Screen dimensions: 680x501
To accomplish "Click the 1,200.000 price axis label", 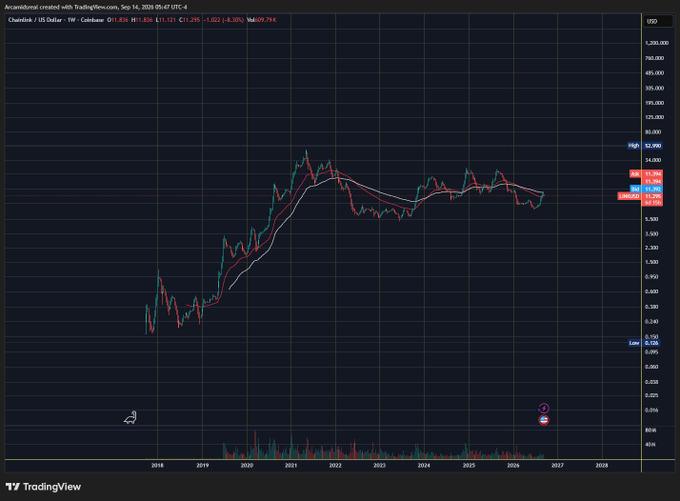I will tap(657, 43).
